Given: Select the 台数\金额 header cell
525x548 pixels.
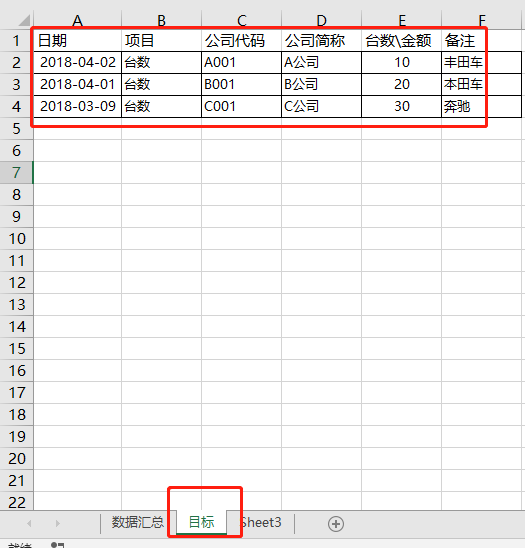Looking at the screenshot, I should [402, 41].
